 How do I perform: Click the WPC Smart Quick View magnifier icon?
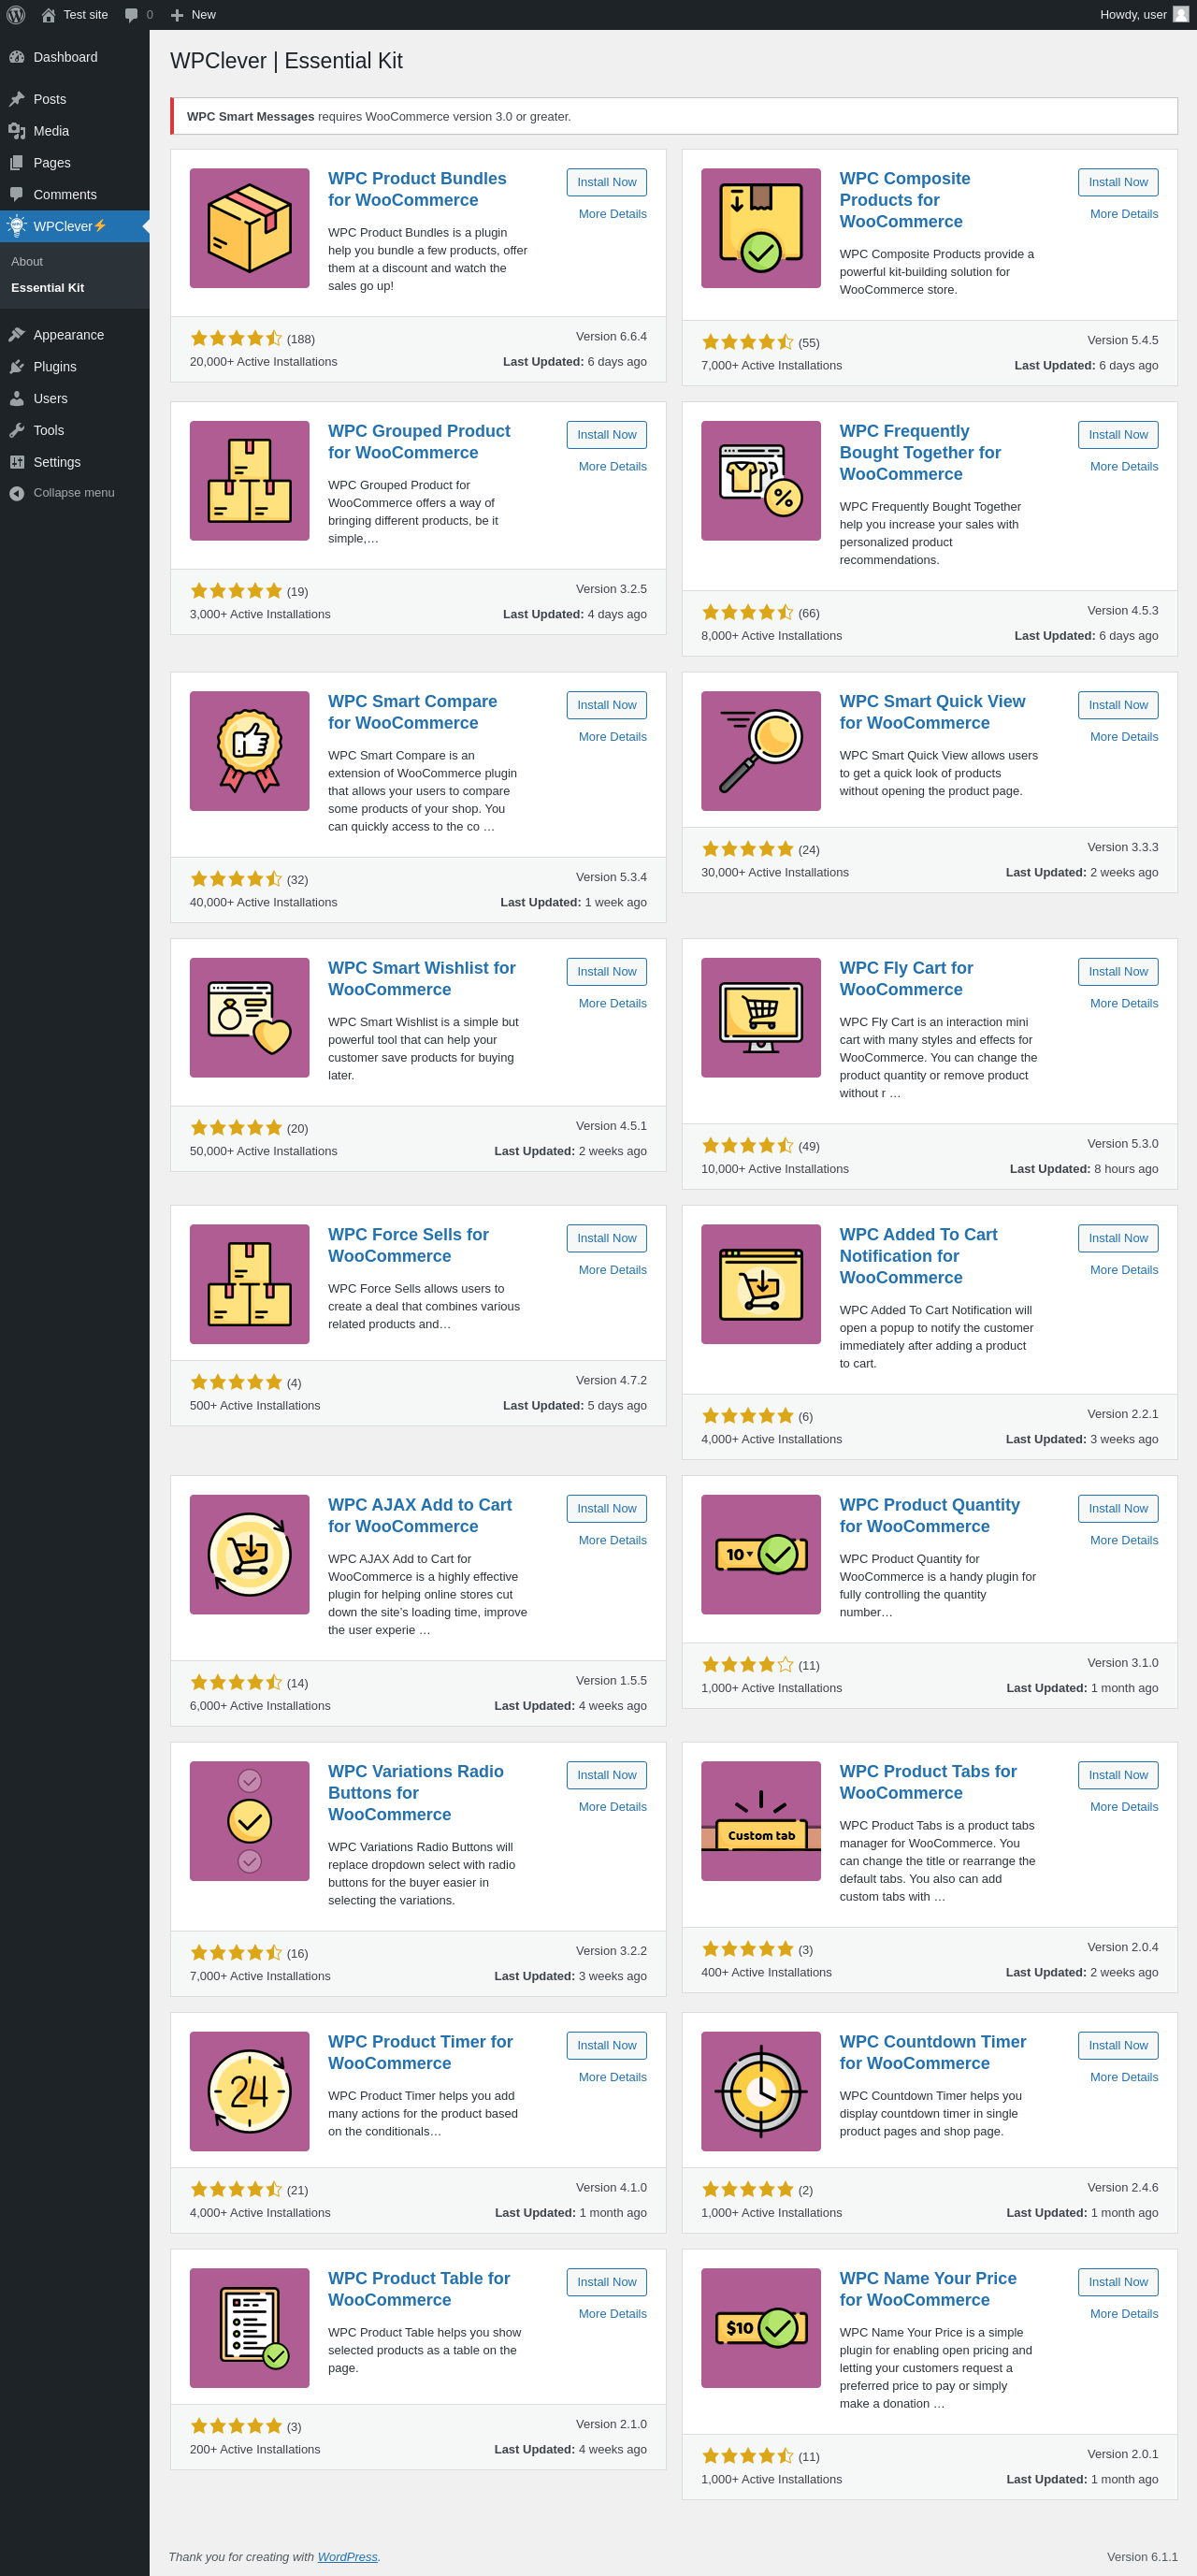pyautogui.click(x=761, y=751)
